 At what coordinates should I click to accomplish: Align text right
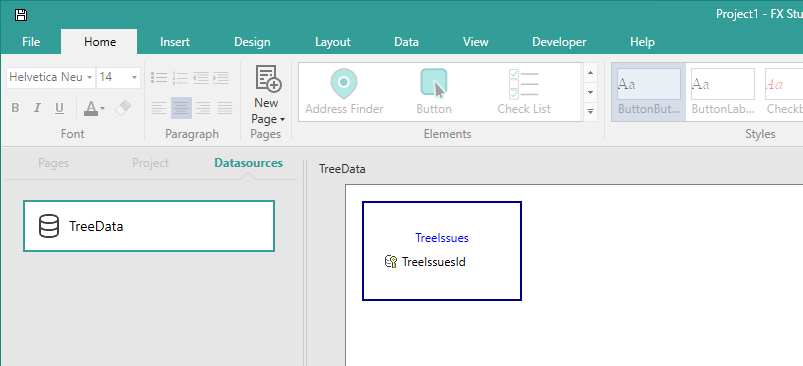click(203, 108)
